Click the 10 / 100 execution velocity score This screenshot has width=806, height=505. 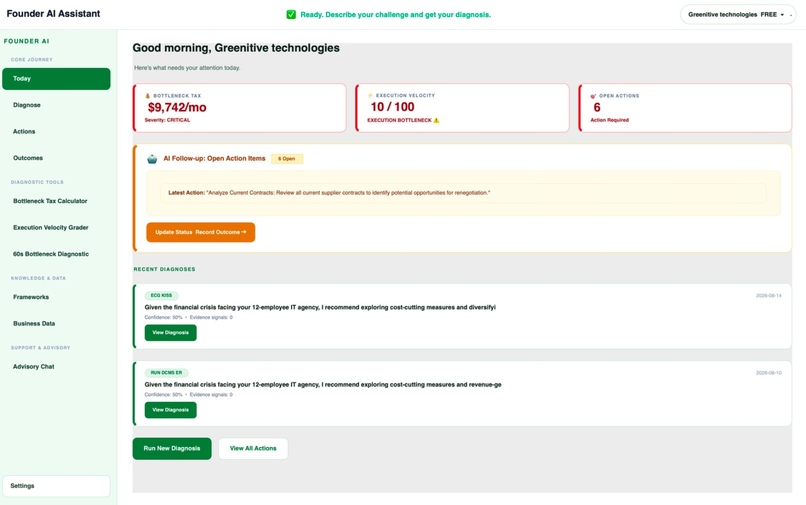pyautogui.click(x=392, y=107)
